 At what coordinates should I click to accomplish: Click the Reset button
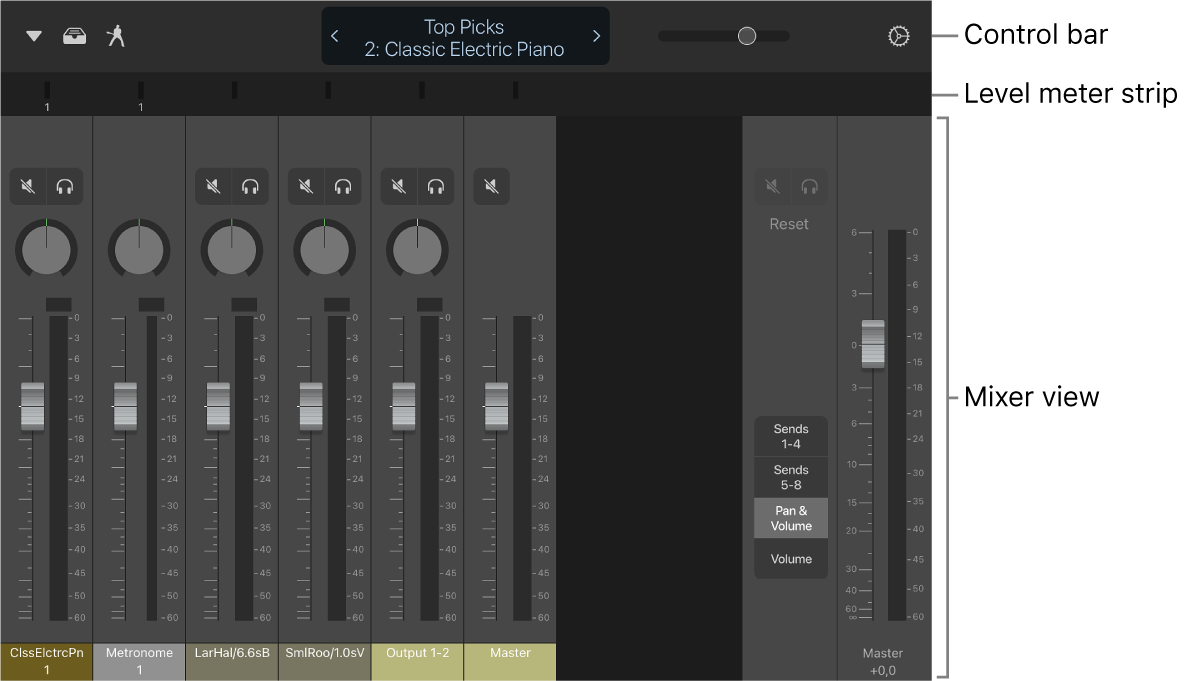click(x=789, y=224)
